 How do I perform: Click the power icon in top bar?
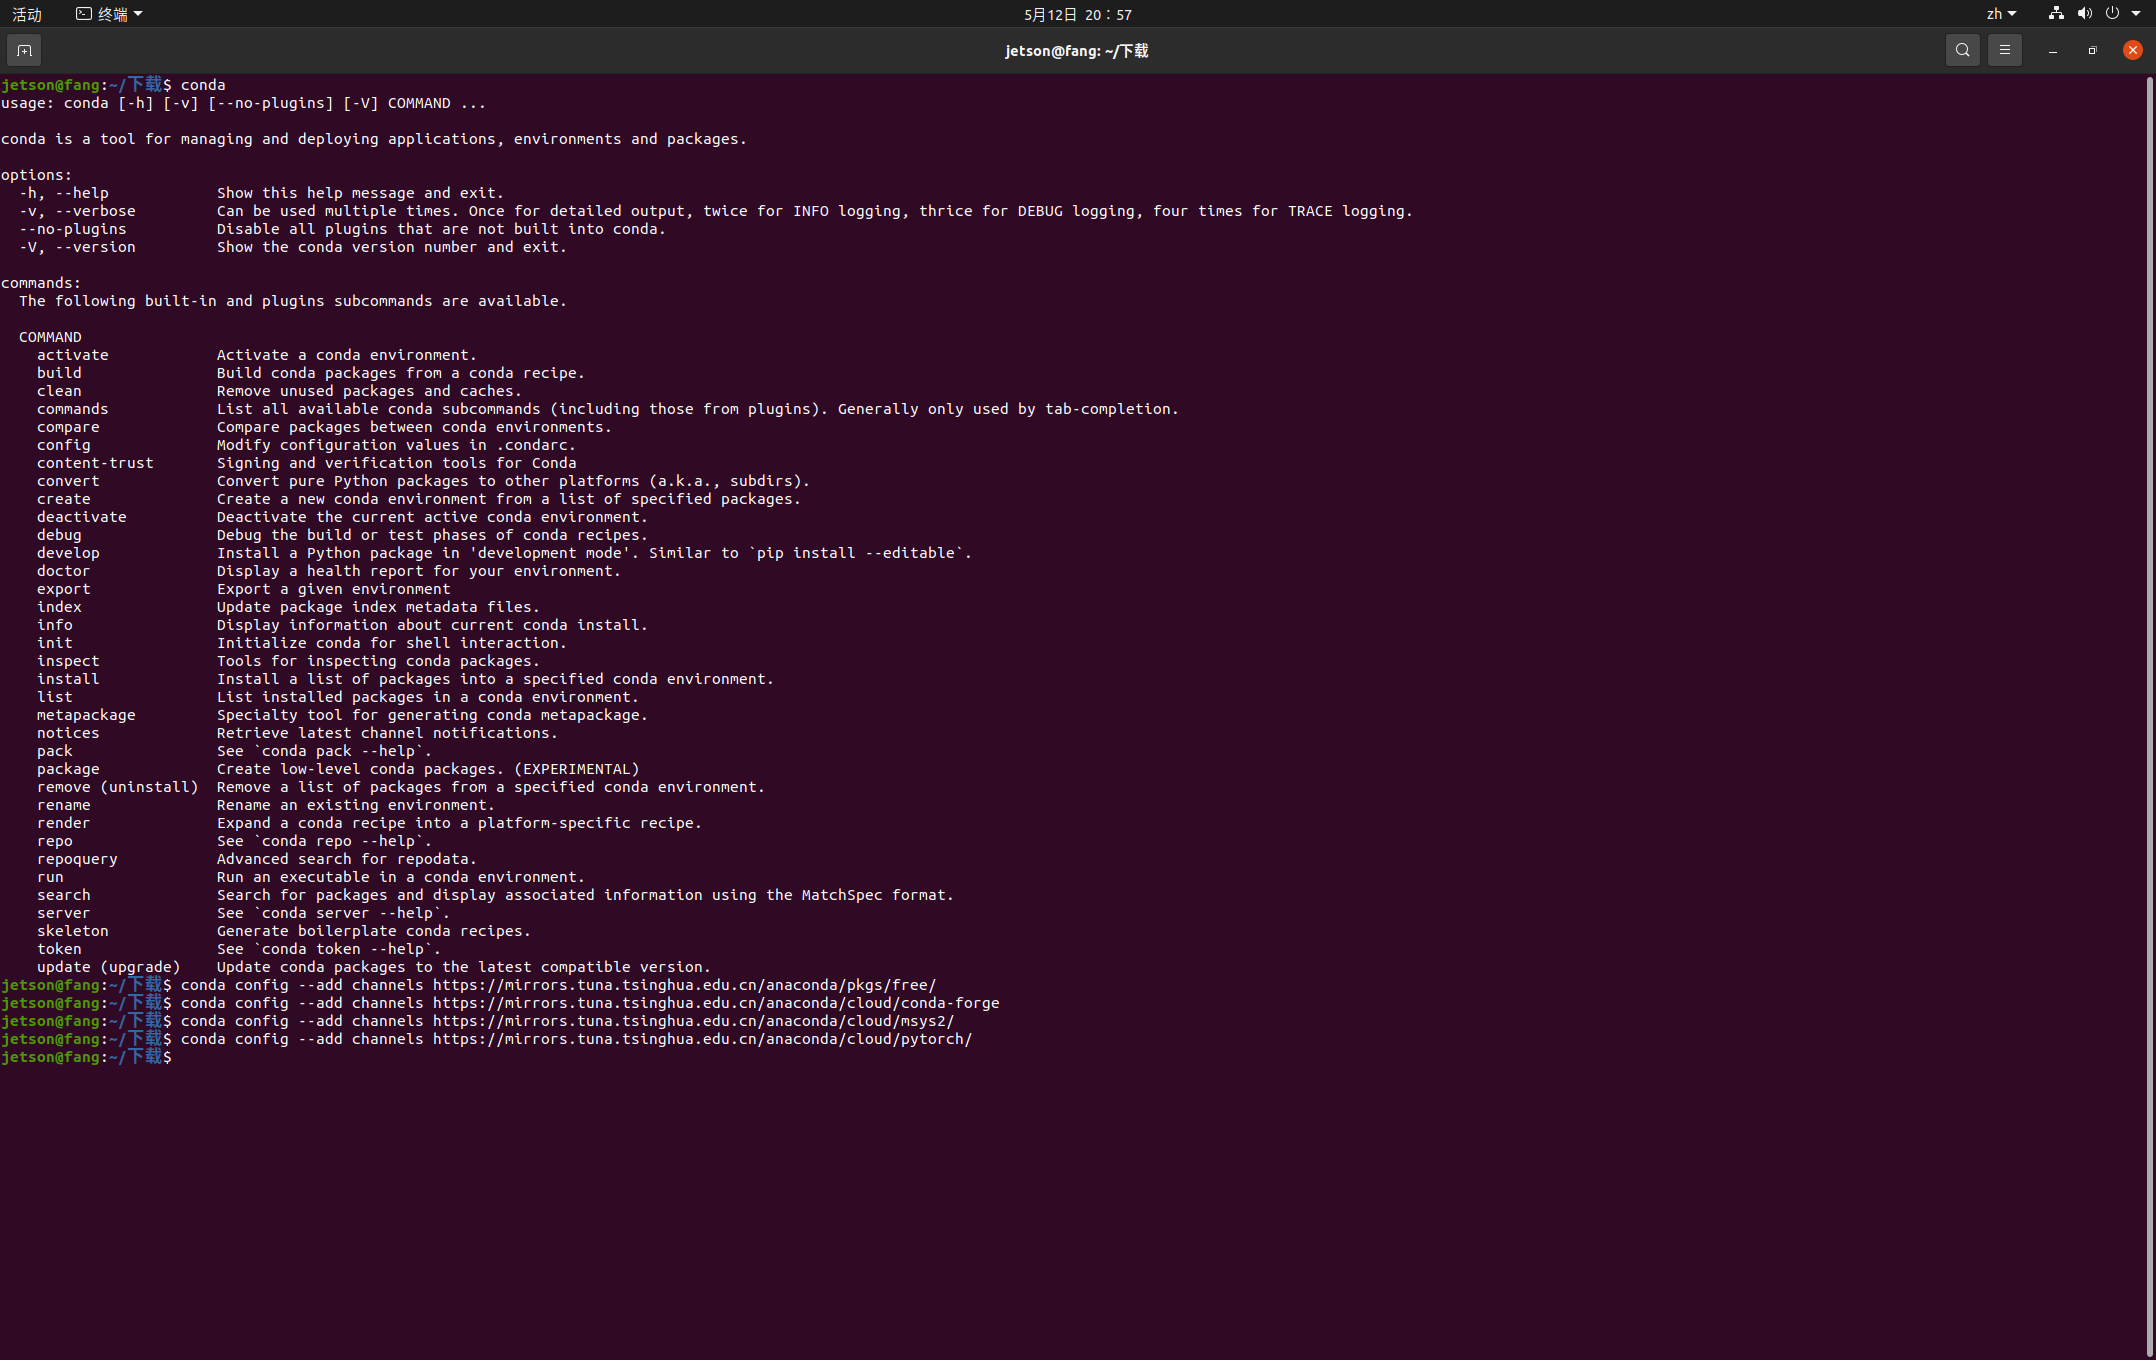pos(2112,14)
